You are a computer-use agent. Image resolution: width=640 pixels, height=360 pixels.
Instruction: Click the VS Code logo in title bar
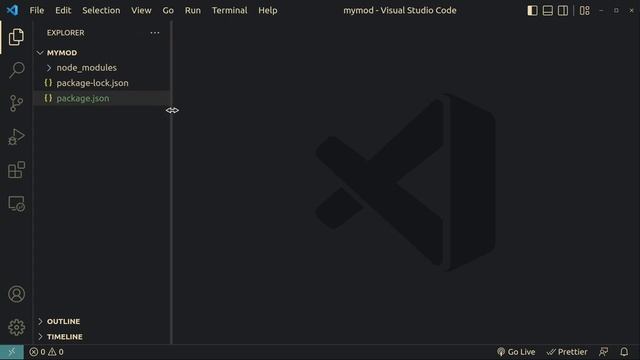12,10
